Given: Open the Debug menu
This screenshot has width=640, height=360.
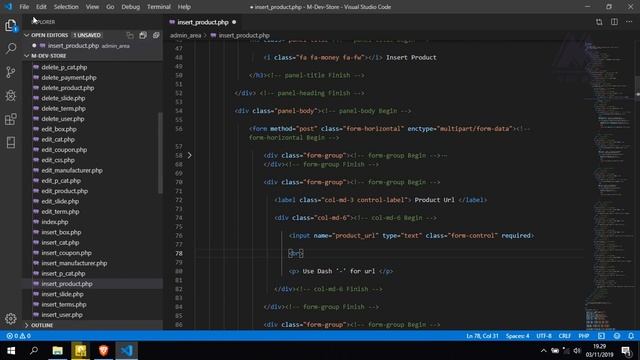Looking at the screenshot, I should tap(131, 7).
